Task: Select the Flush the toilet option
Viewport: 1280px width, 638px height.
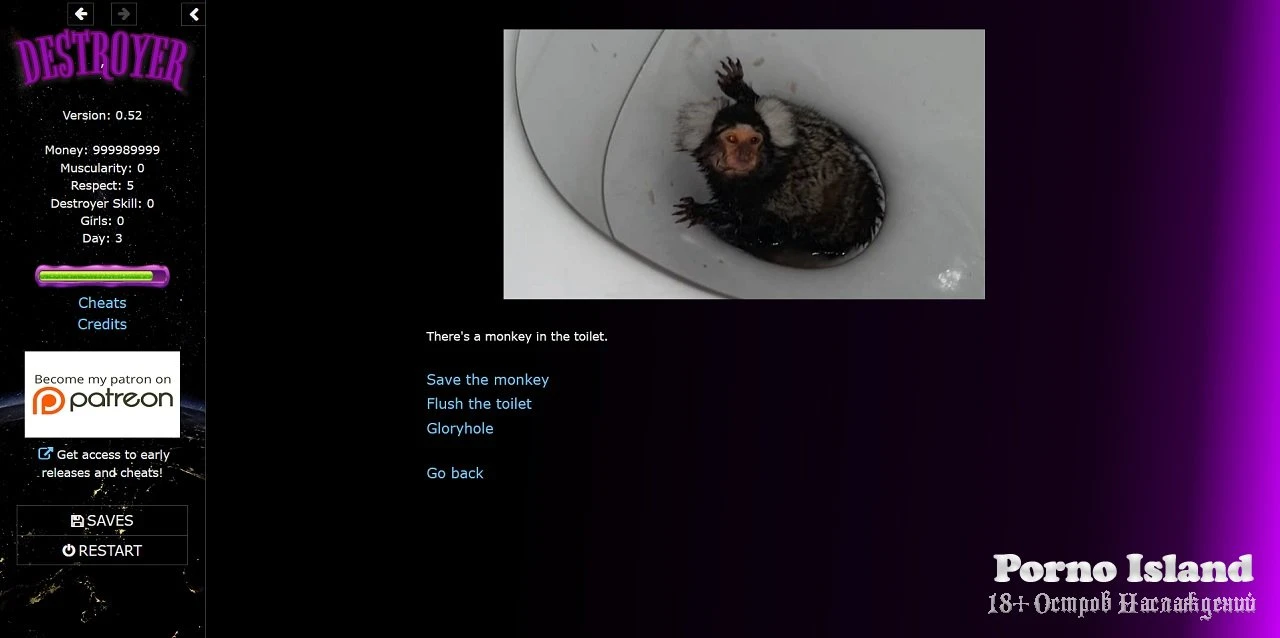Action: pyautogui.click(x=479, y=404)
